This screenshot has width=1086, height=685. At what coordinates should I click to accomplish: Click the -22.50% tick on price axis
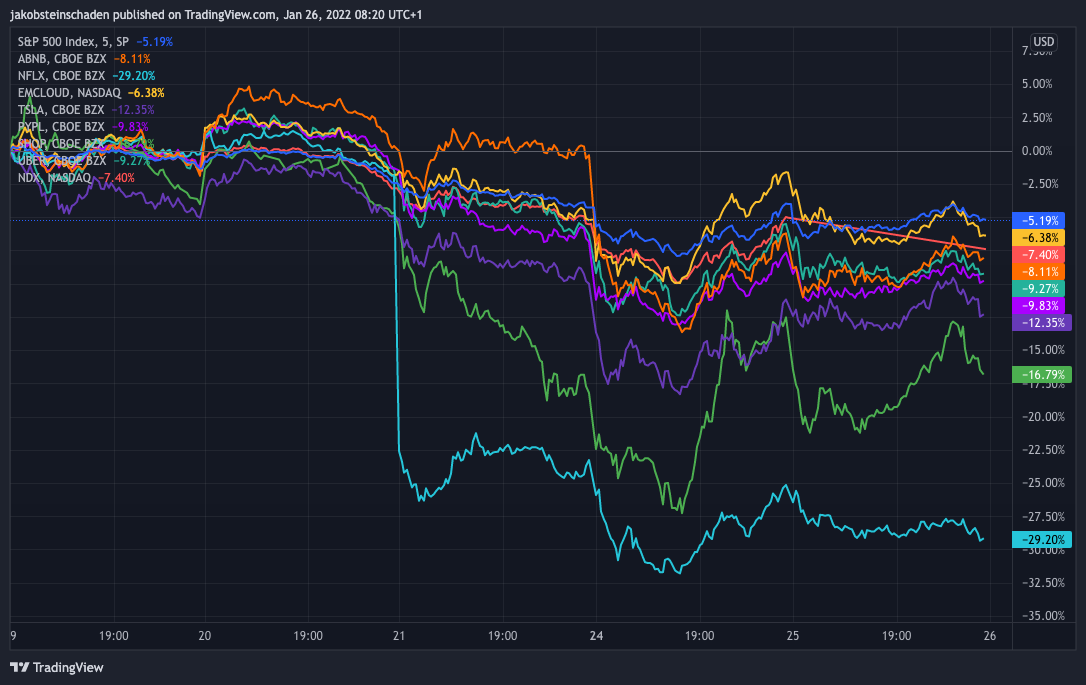(x=1043, y=450)
